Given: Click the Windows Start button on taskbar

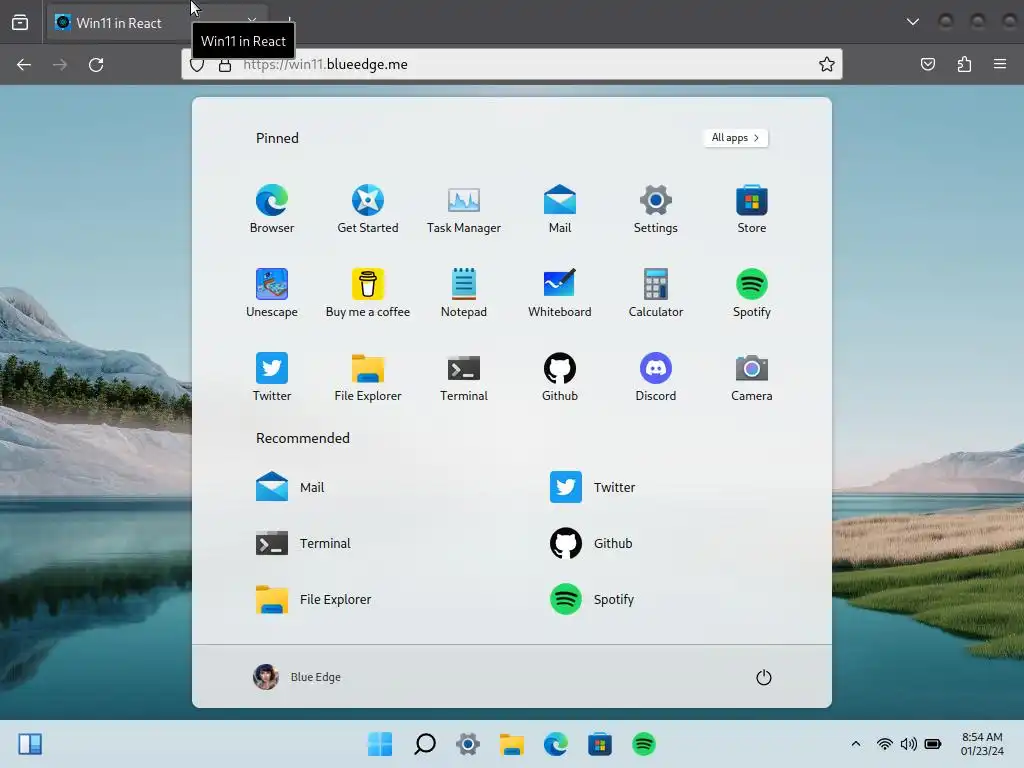Looking at the screenshot, I should [x=380, y=744].
